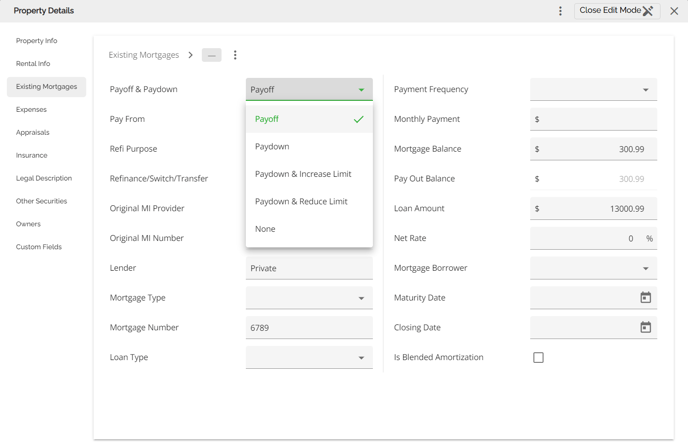This screenshot has height=443, width=688.
Task: Click Existing Mortgages breadcrumb link
Action: [144, 55]
